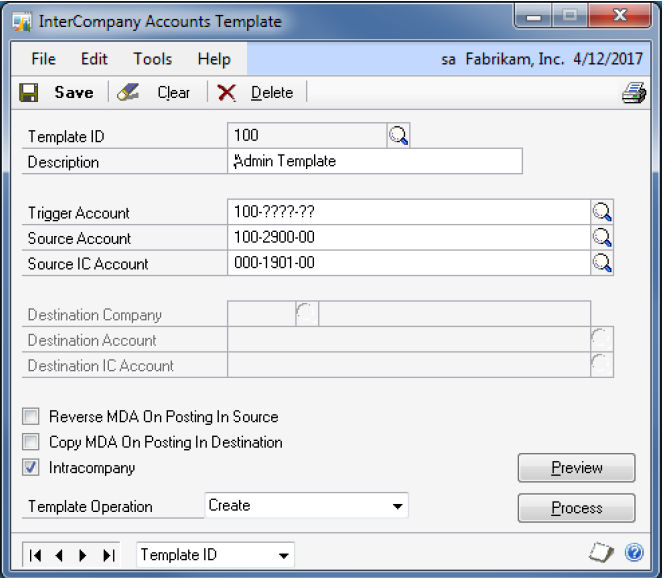
Task: Enable Reverse MDA On Posting In Source
Action: point(31,416)
